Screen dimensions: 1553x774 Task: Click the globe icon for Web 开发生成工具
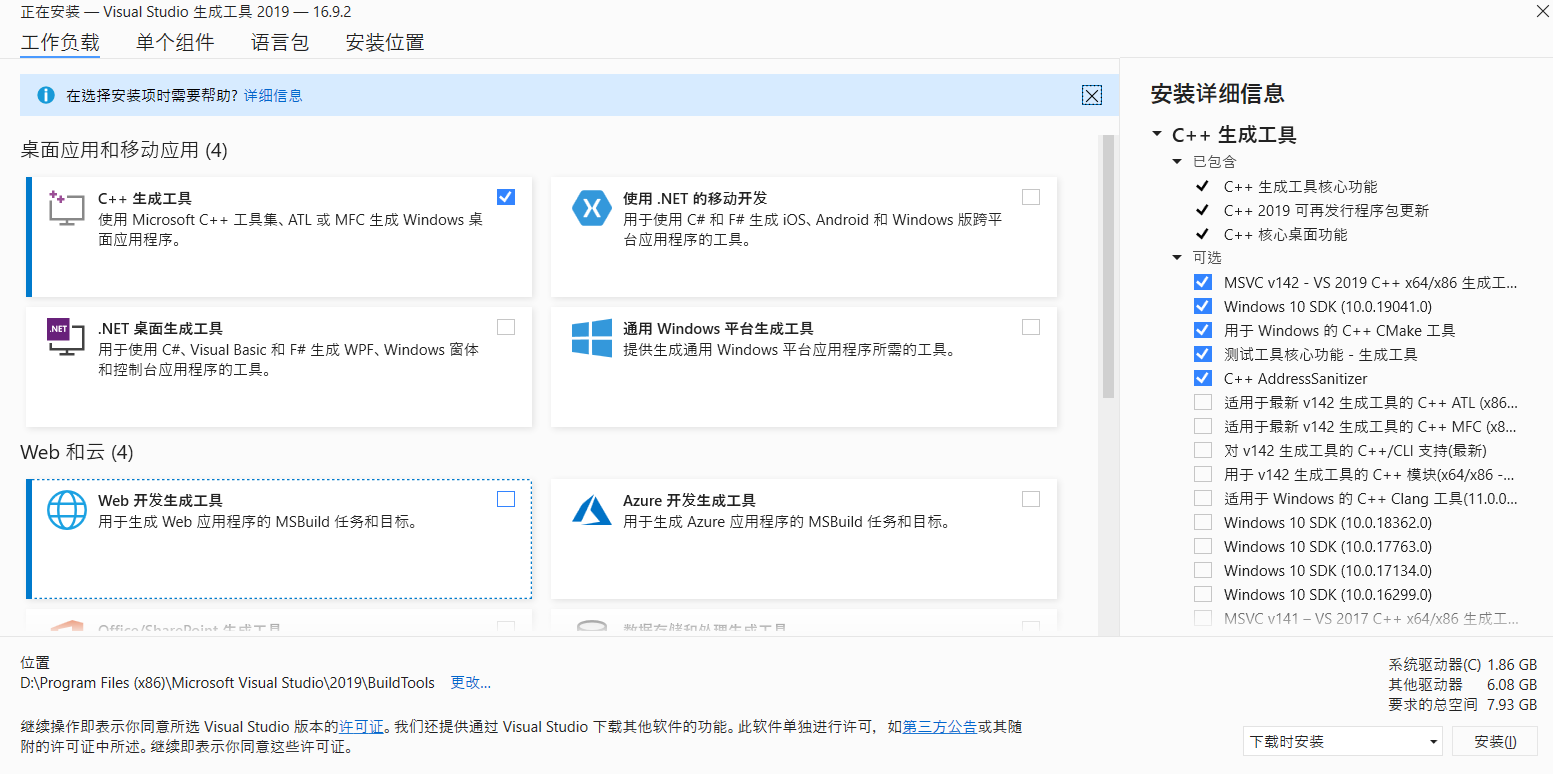(x=67, y=510)
